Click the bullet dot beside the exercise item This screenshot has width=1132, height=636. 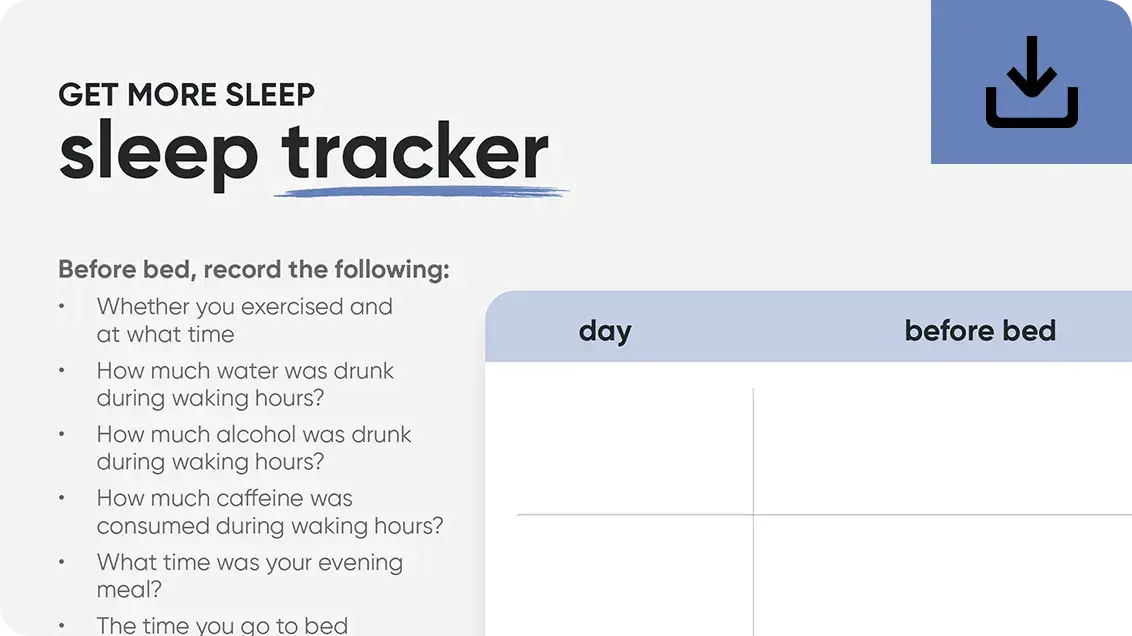62,306
